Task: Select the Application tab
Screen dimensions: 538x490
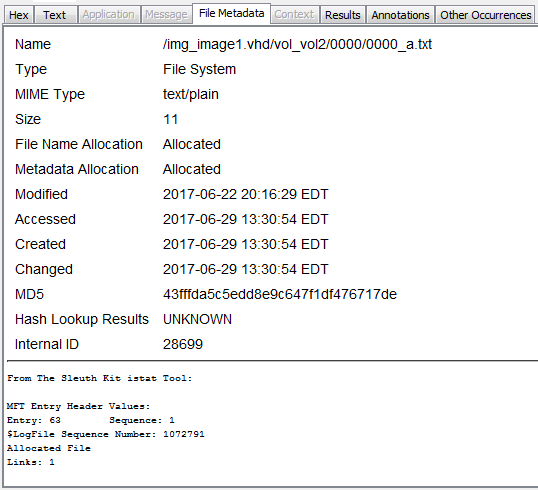Action: tap(109, 15)
